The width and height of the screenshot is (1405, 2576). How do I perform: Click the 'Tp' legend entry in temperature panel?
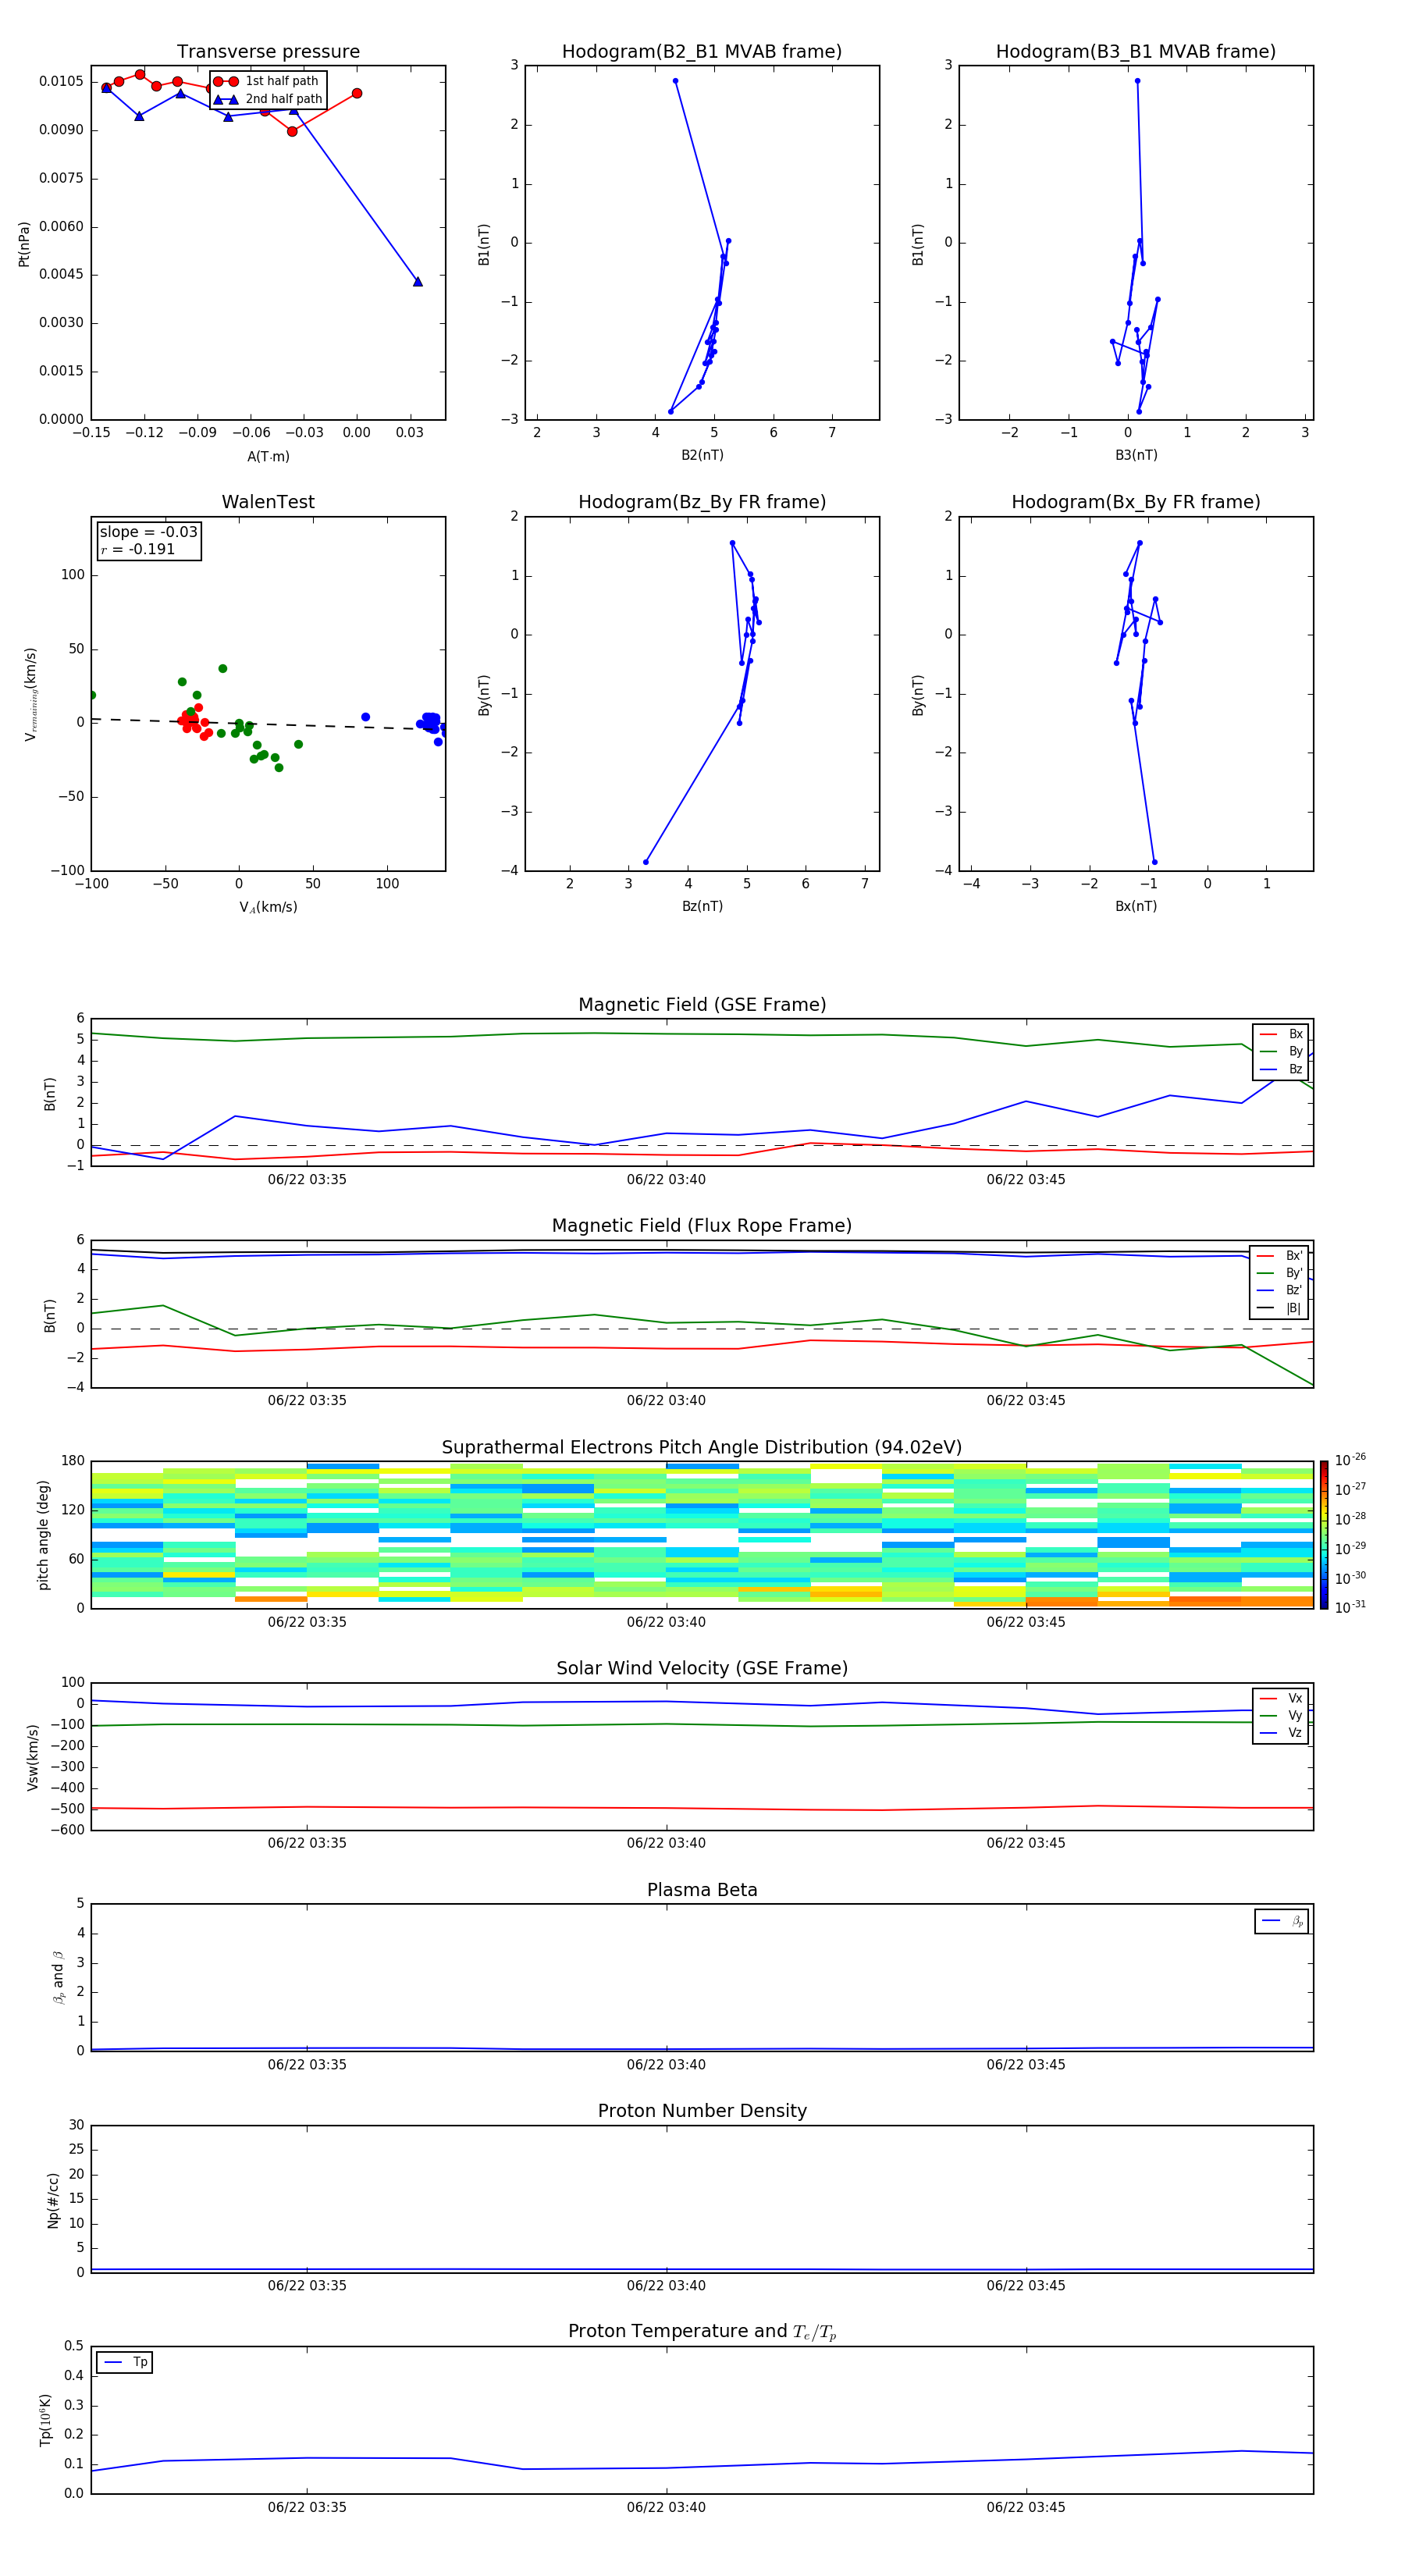[x=125, y=2362]
